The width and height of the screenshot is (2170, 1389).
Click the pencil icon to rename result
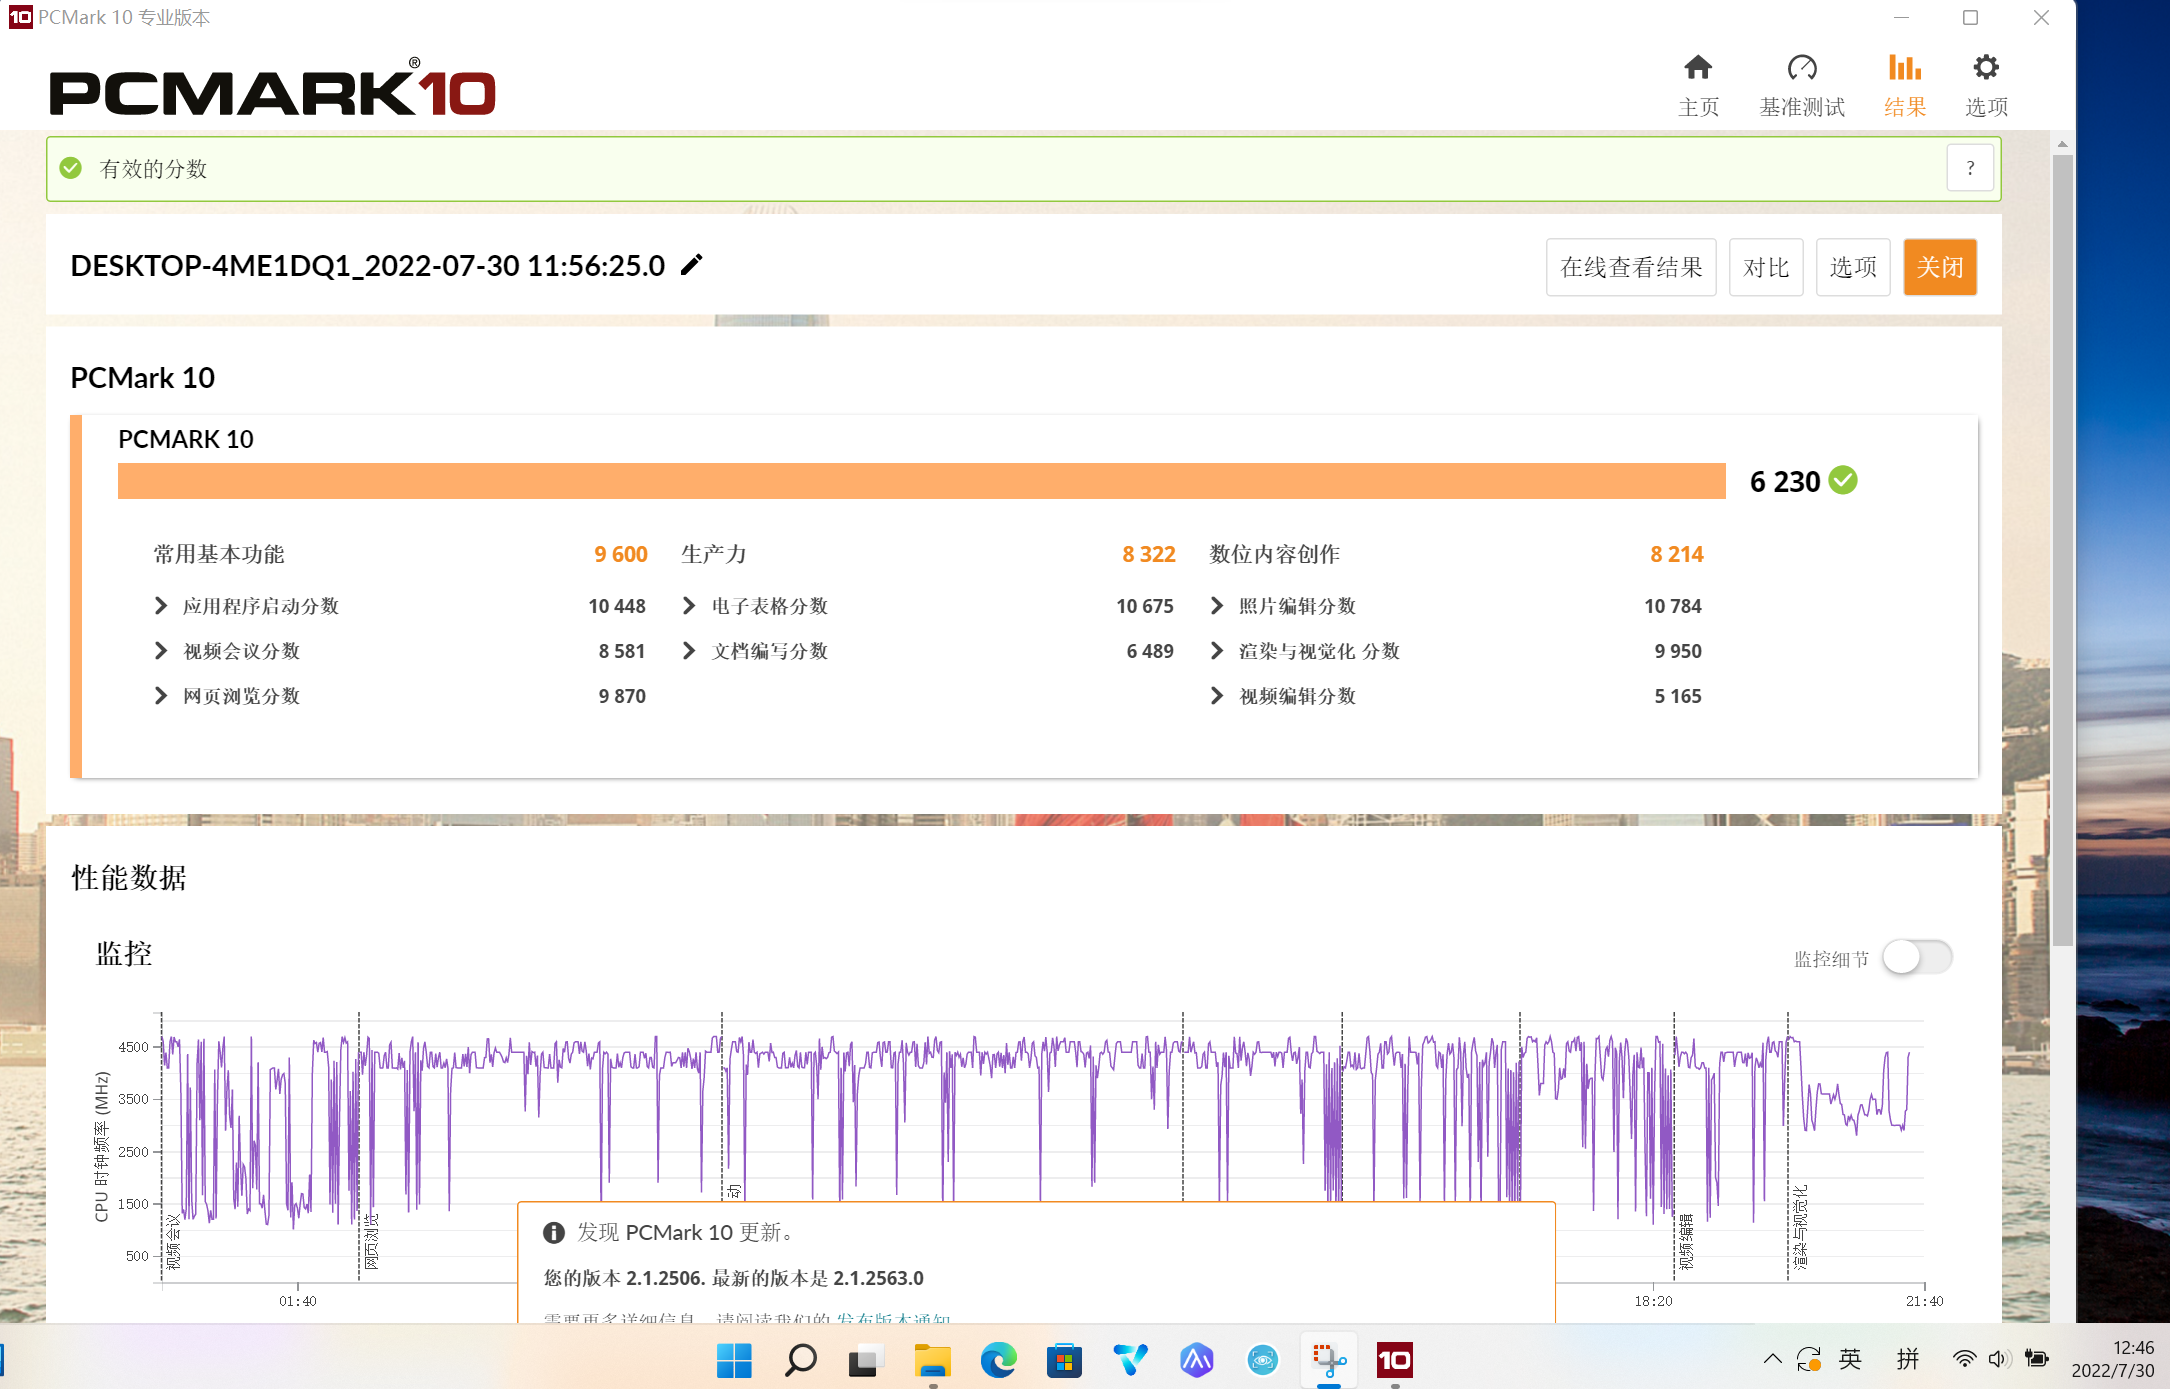[x=692, y=265]
